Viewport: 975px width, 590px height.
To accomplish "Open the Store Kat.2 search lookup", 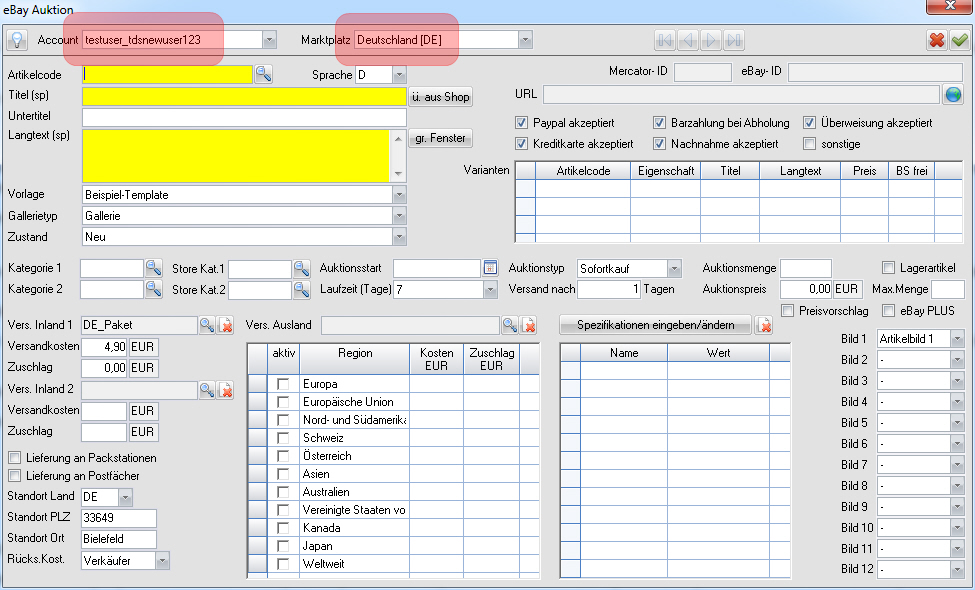I will (x=302, y=289).
